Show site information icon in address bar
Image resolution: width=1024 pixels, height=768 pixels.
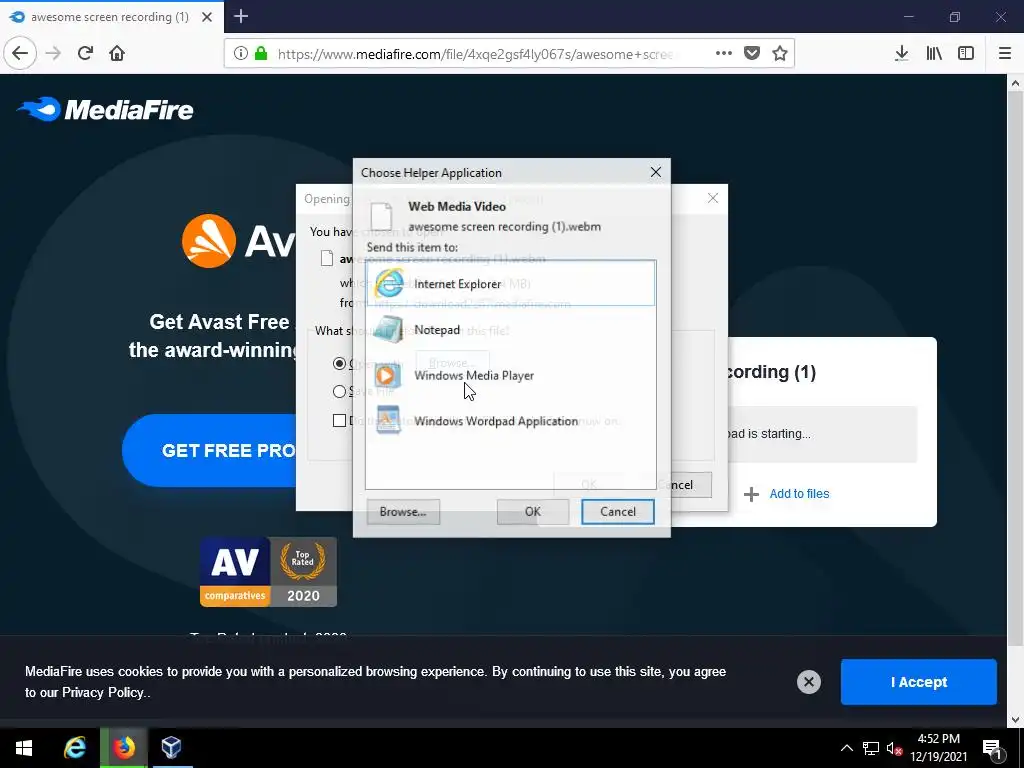pyautogui.click(x=240, y=54)
